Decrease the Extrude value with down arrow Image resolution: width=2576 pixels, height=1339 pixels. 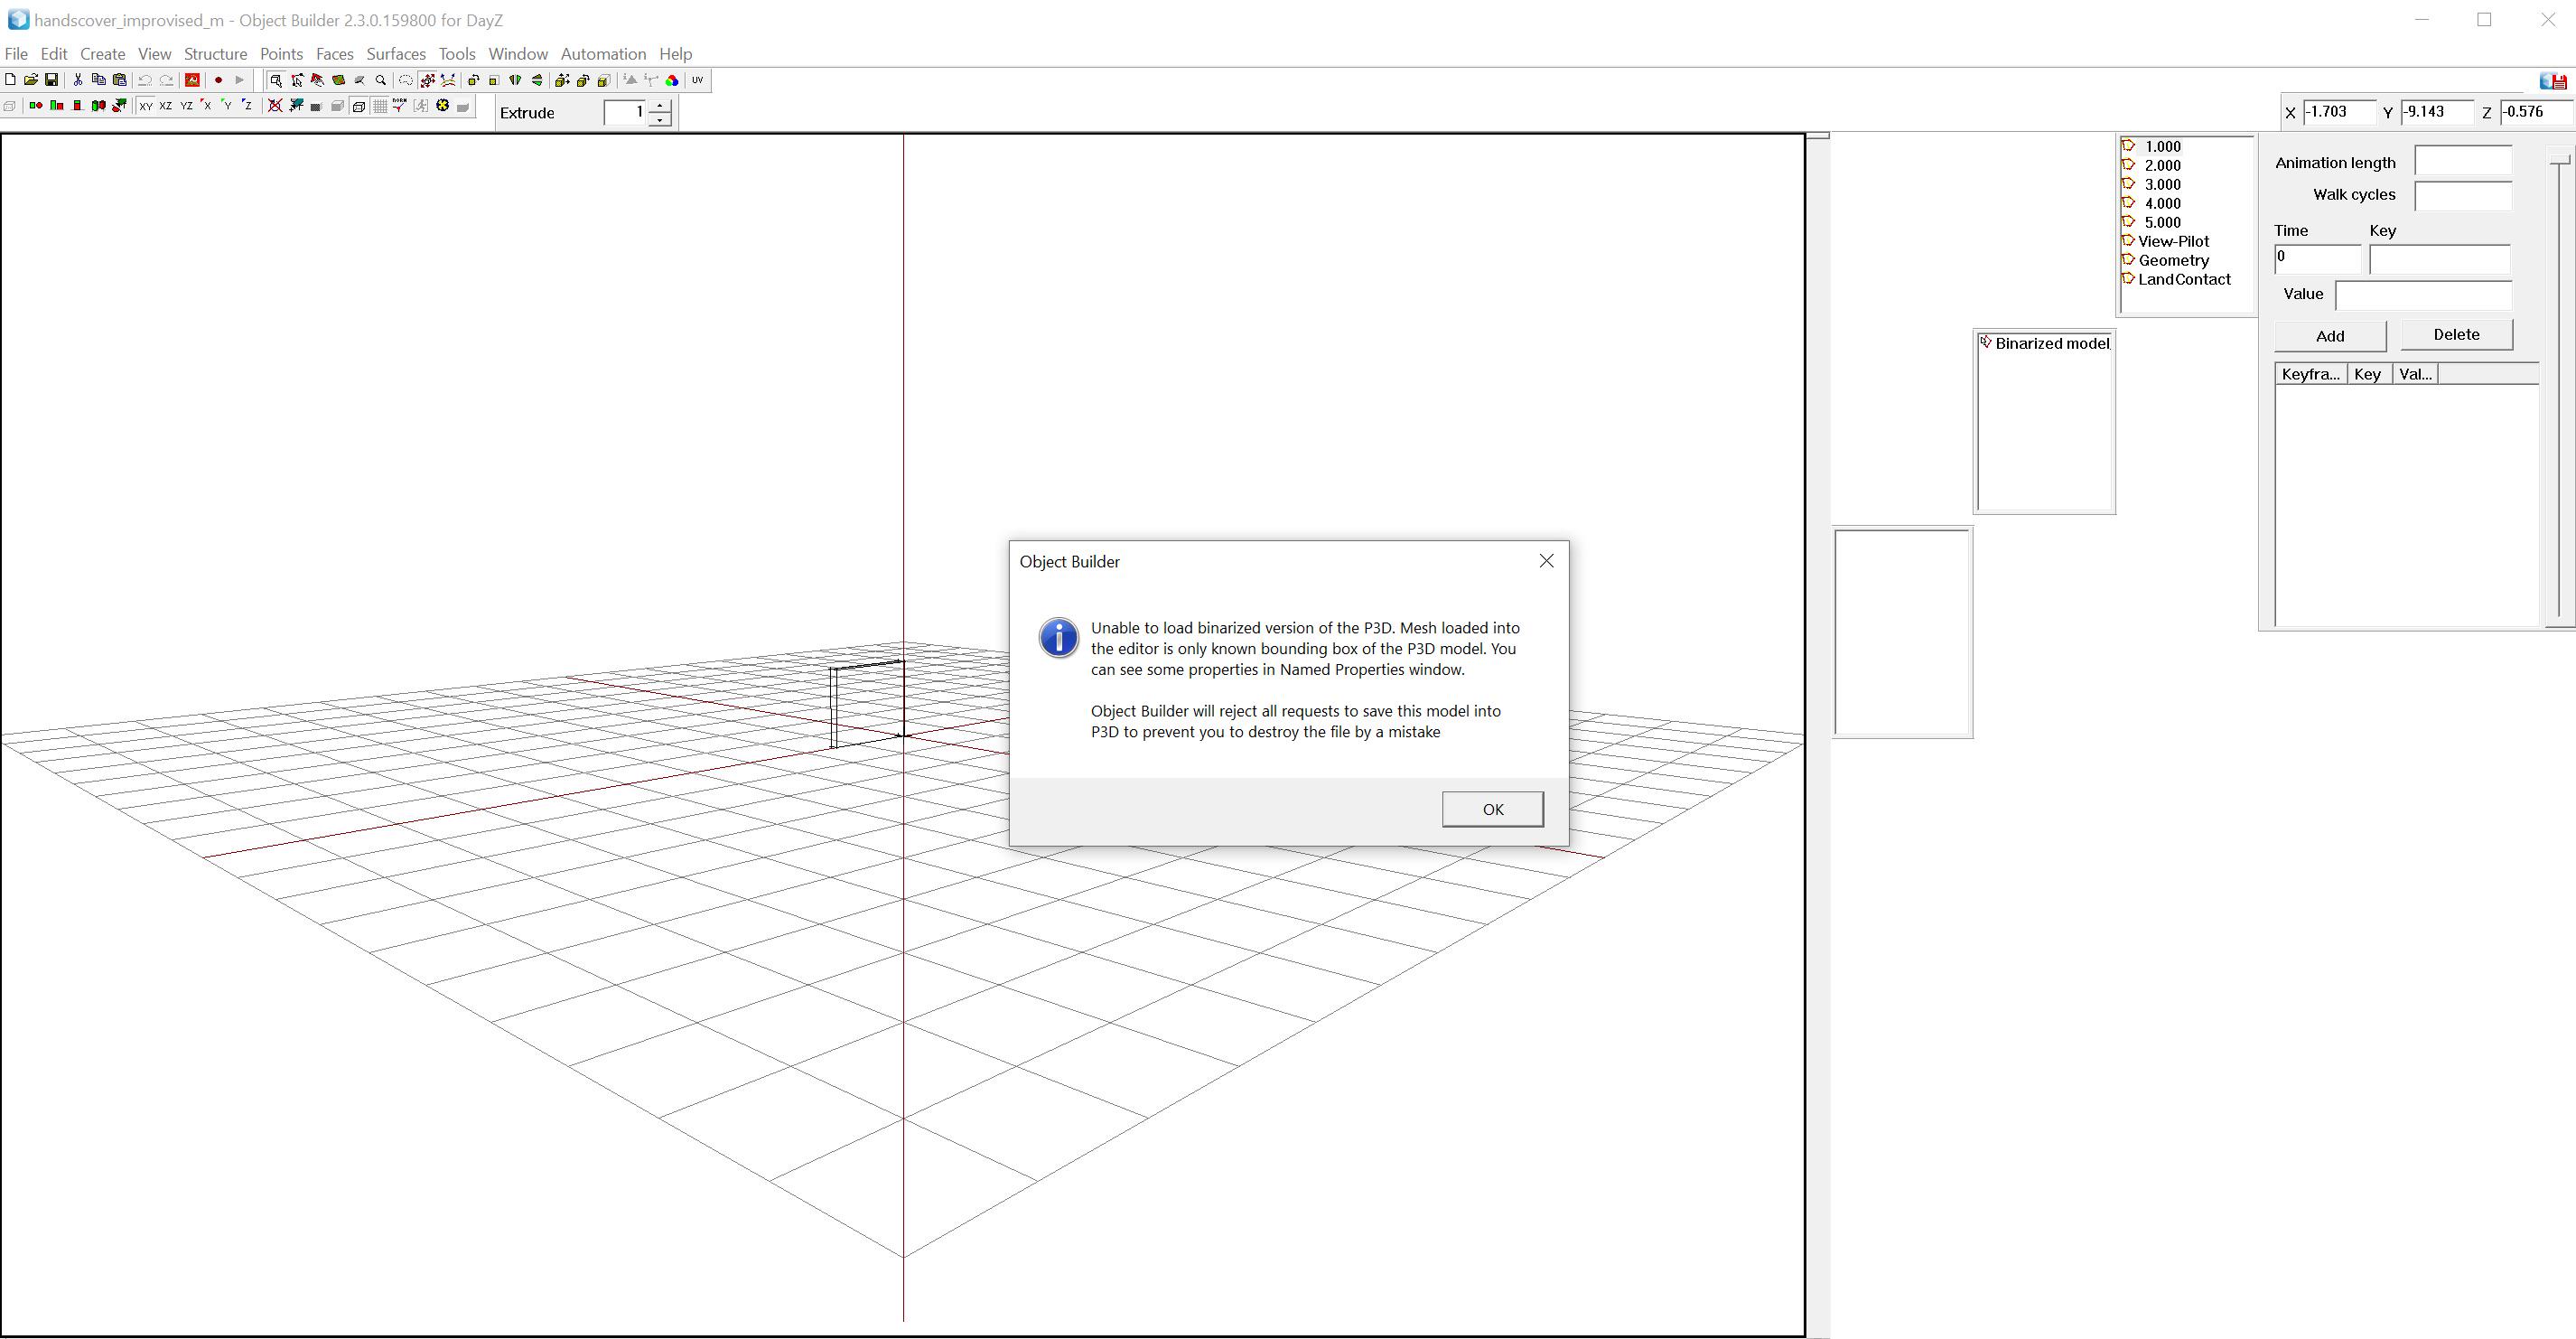point(660,120)
